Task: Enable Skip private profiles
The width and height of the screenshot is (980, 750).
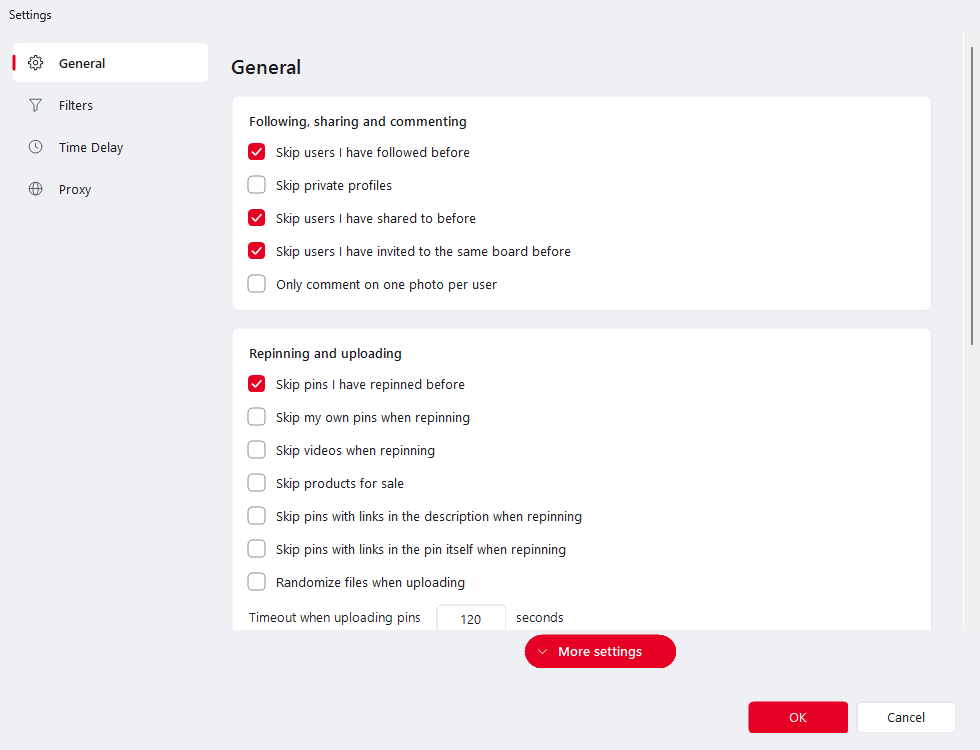Action: tap(256, 185)
